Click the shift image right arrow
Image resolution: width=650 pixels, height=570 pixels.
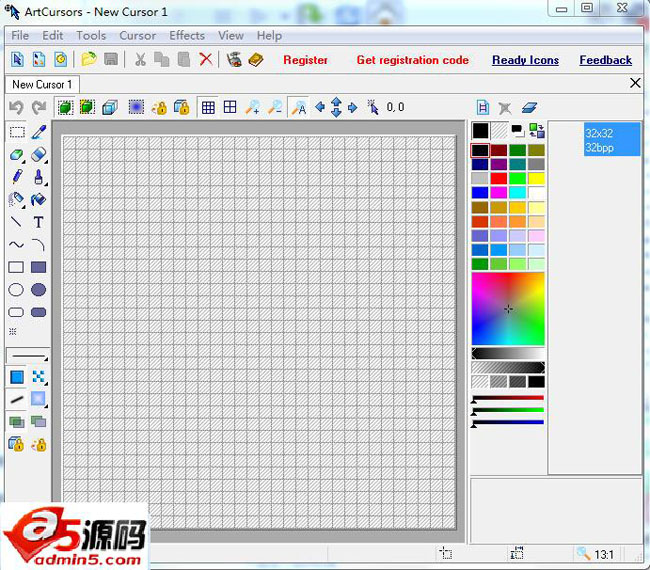352,107
